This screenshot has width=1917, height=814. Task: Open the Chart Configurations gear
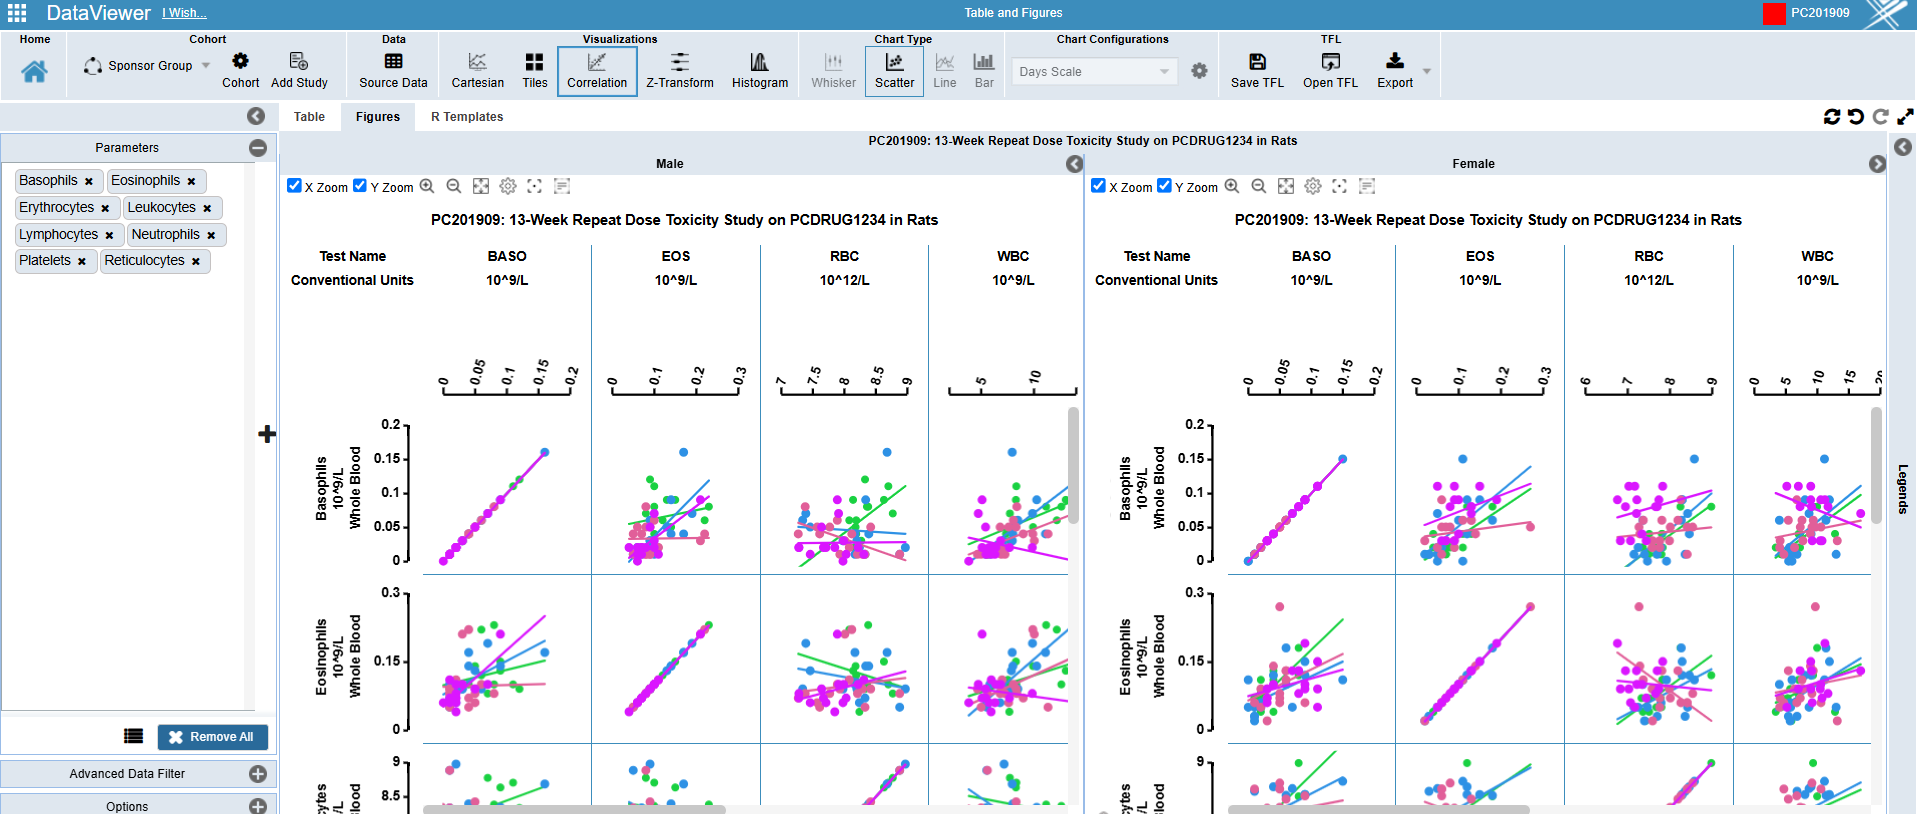[x=1199, y=71]
